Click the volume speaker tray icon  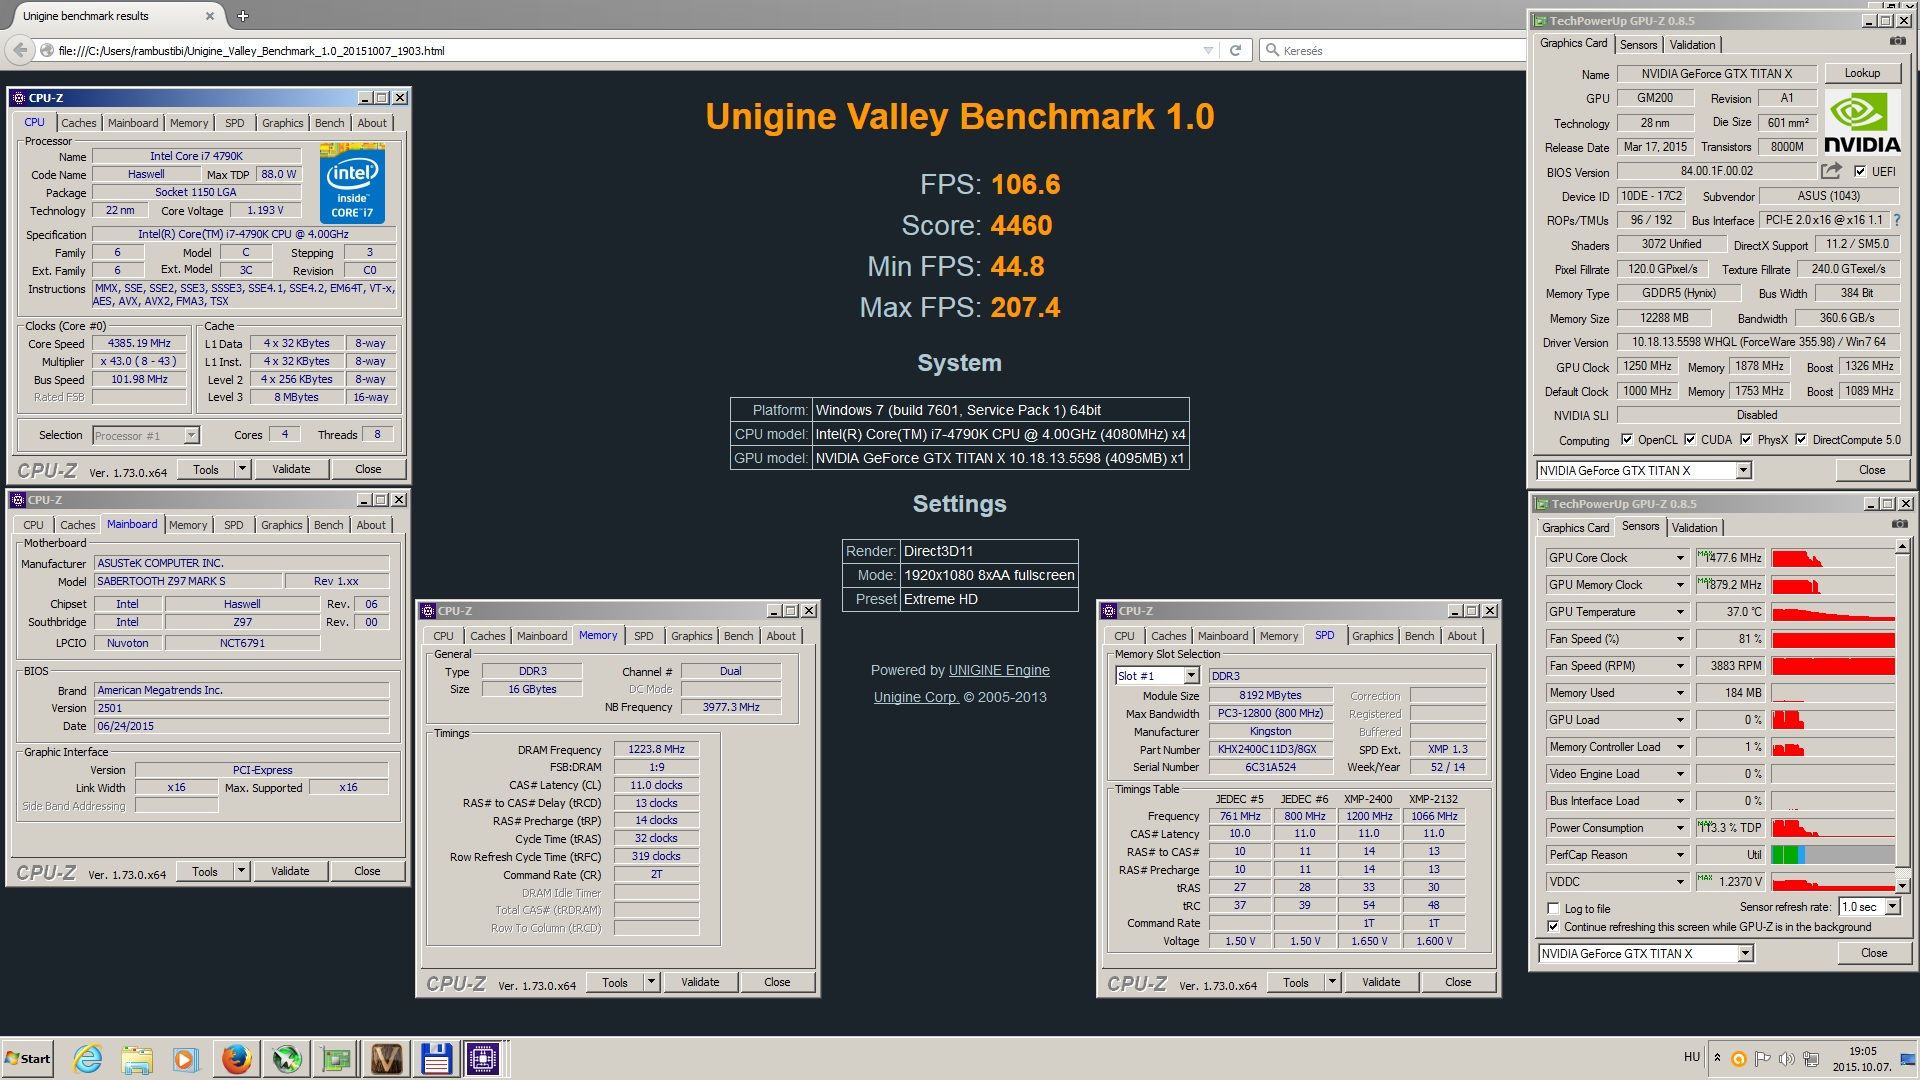click(1786, 1058)
